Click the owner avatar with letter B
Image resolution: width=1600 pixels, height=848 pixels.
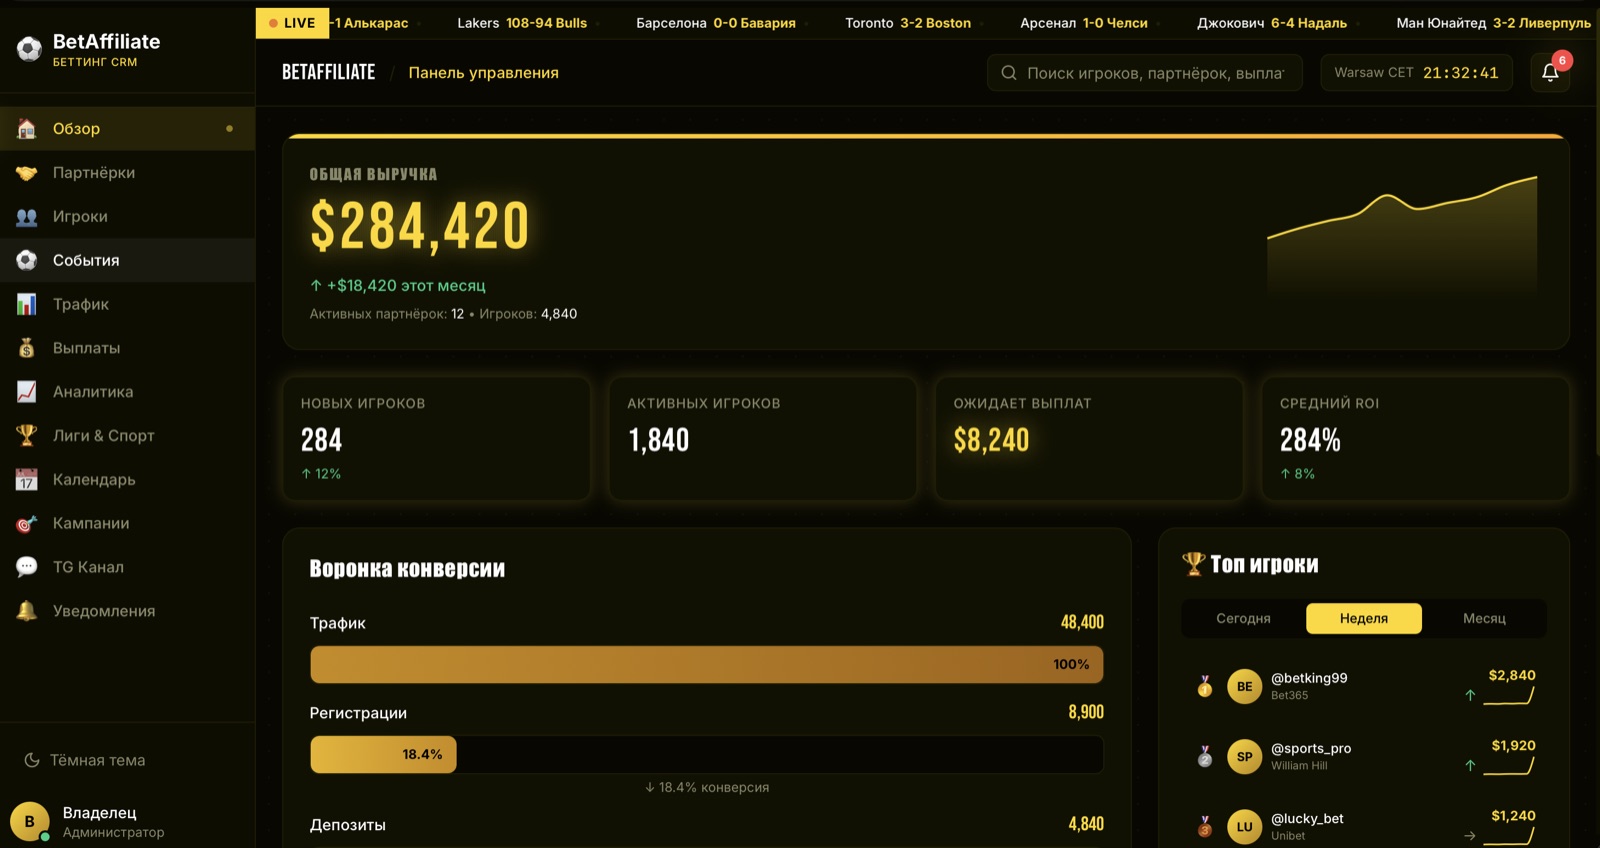point(30,821)
